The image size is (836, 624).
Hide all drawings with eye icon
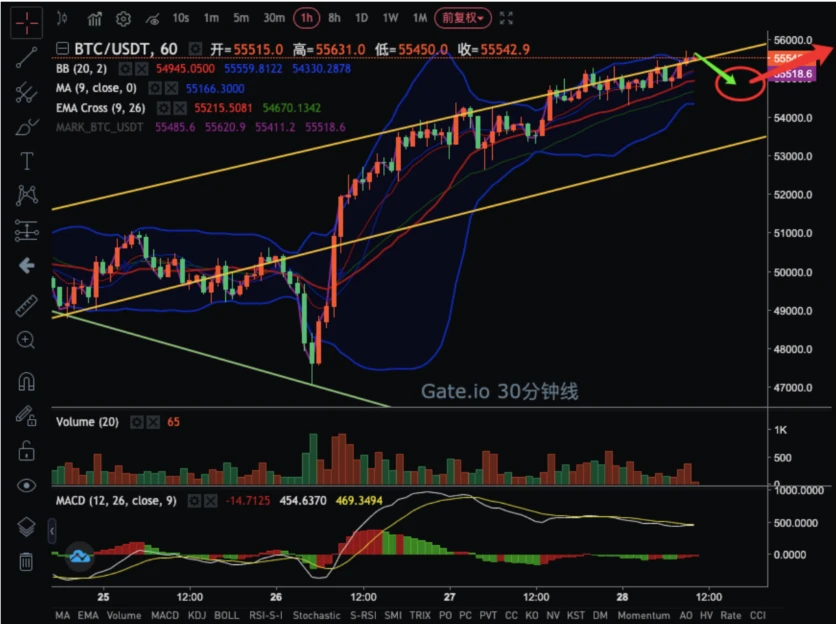27,486
